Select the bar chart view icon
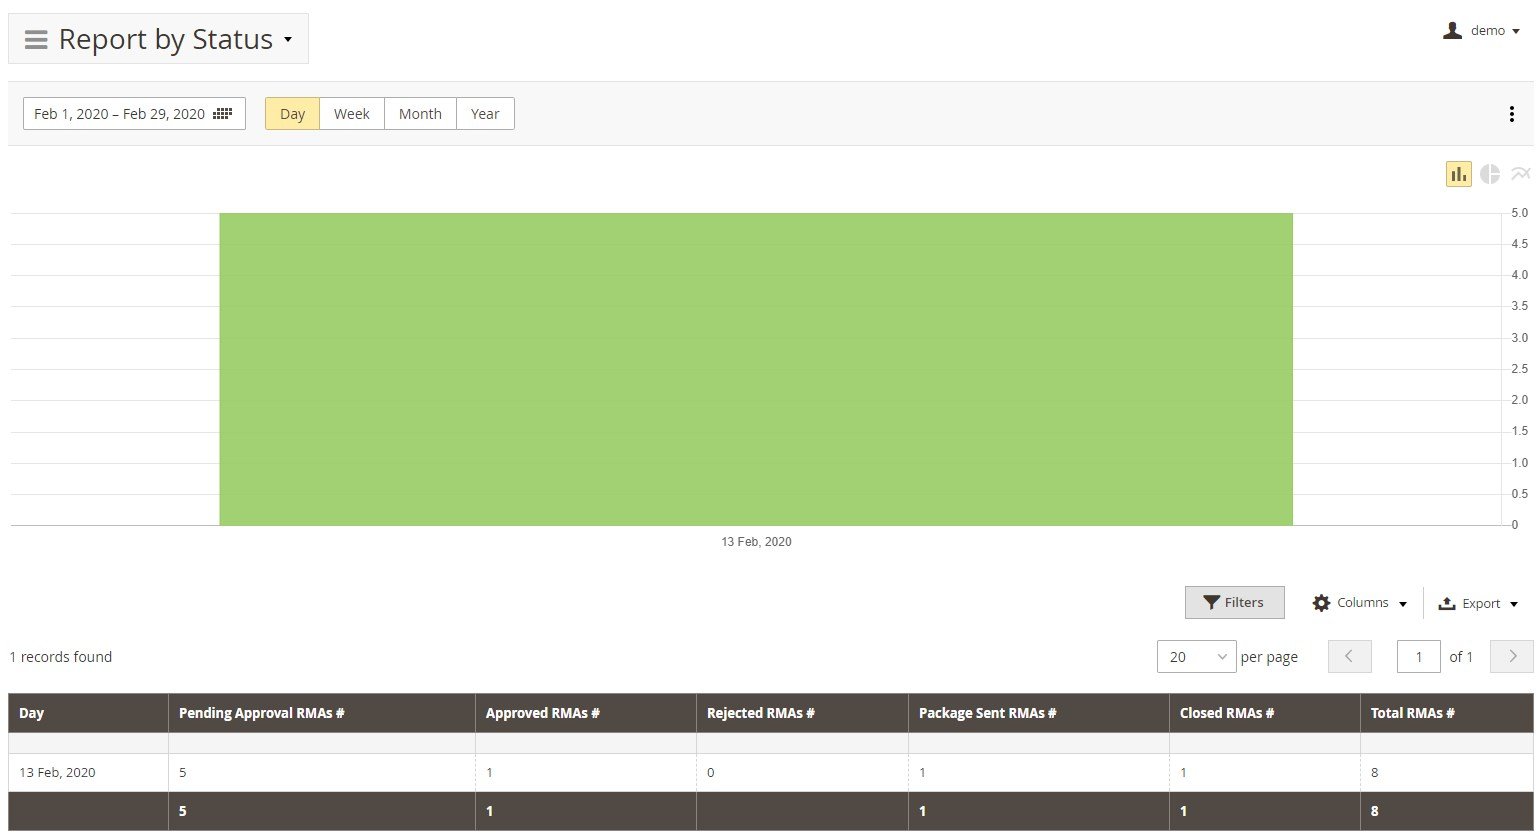Screen dimensions: 1538x837 [1459, 174]
